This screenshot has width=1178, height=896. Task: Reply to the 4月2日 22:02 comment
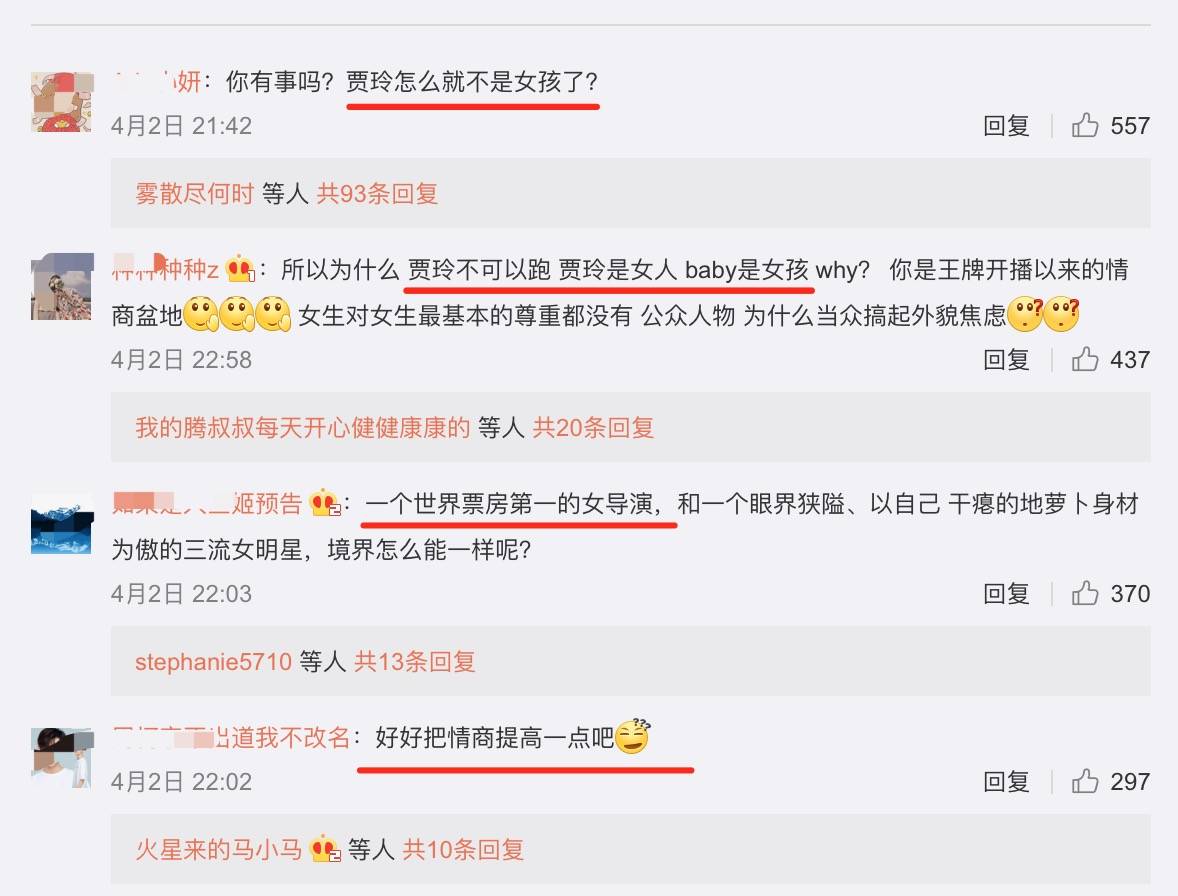[1006, 781]
